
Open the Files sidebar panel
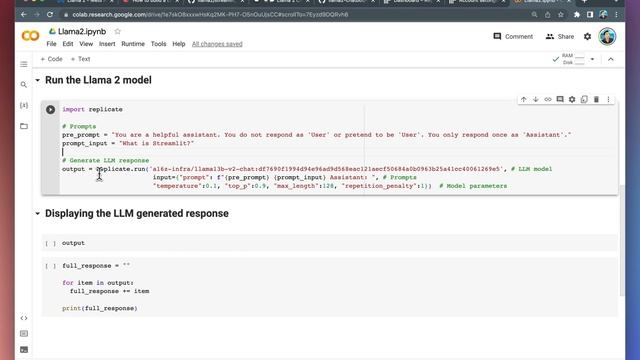pyautogui.click(x=24, y=126)
